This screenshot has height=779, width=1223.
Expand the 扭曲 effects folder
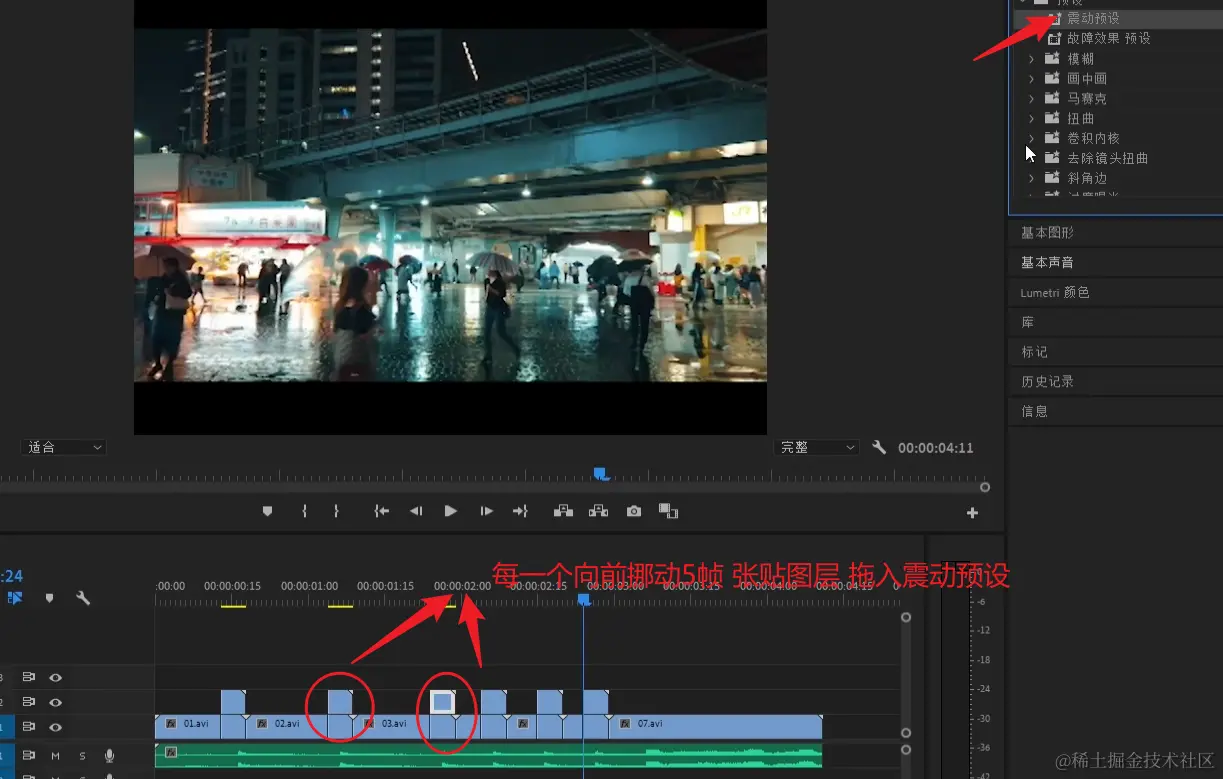click(x=1031, y=119)
